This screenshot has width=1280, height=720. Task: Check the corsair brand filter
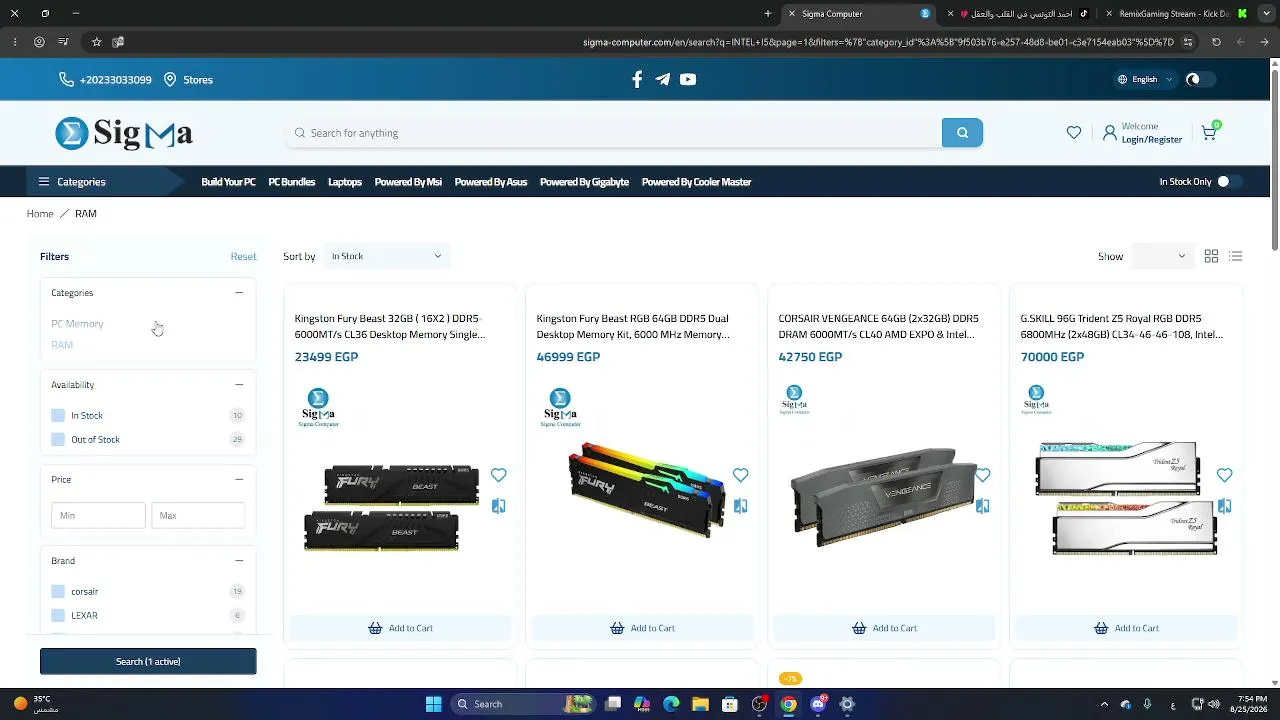tap(58, 592)
